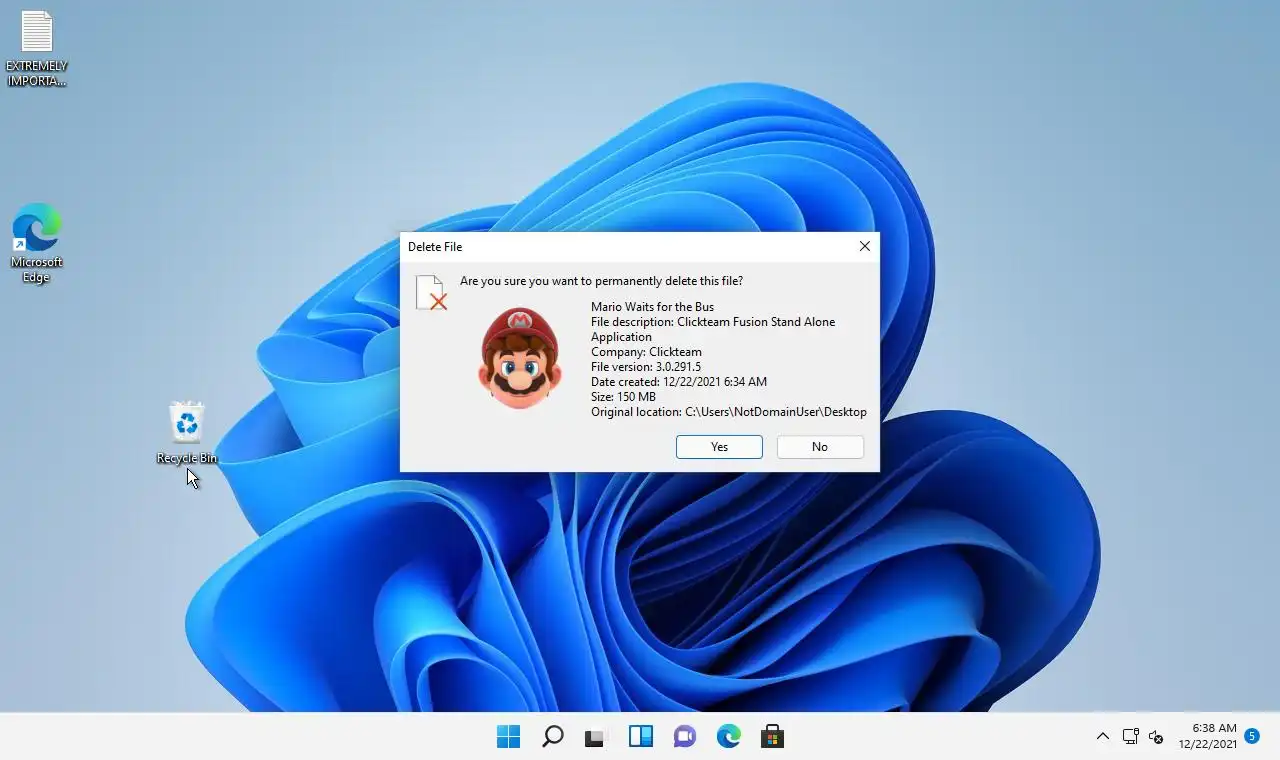
Task: Show hidden system tray icons
Action: 1102,737
